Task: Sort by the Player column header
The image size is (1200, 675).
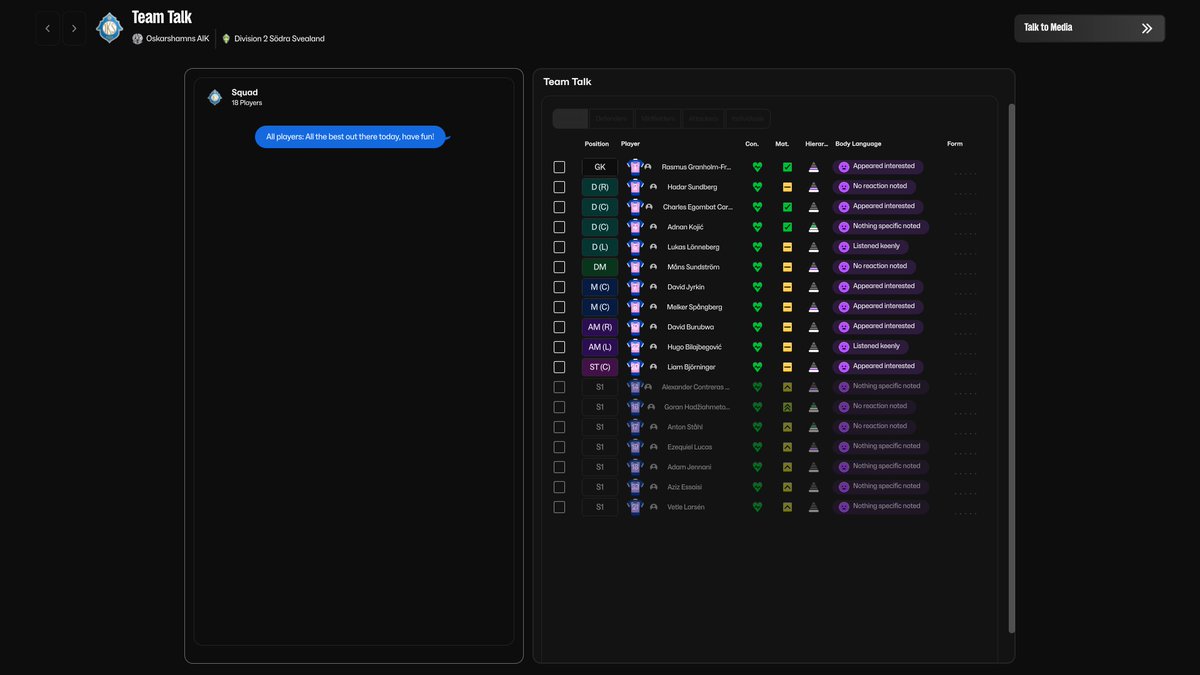Action: (x=630, y=144)
